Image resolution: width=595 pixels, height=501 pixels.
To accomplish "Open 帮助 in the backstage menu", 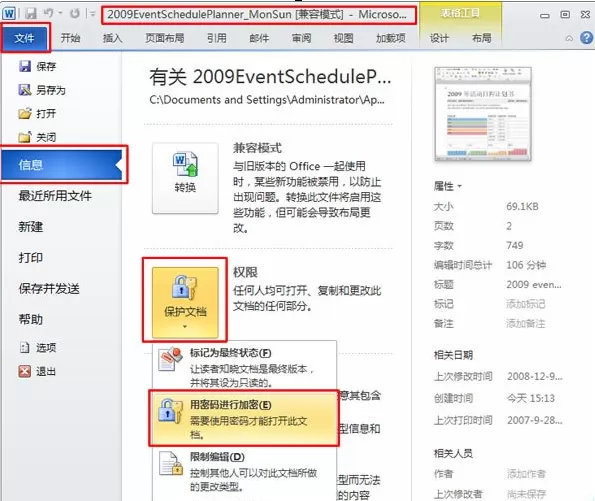I will point(31,319).
